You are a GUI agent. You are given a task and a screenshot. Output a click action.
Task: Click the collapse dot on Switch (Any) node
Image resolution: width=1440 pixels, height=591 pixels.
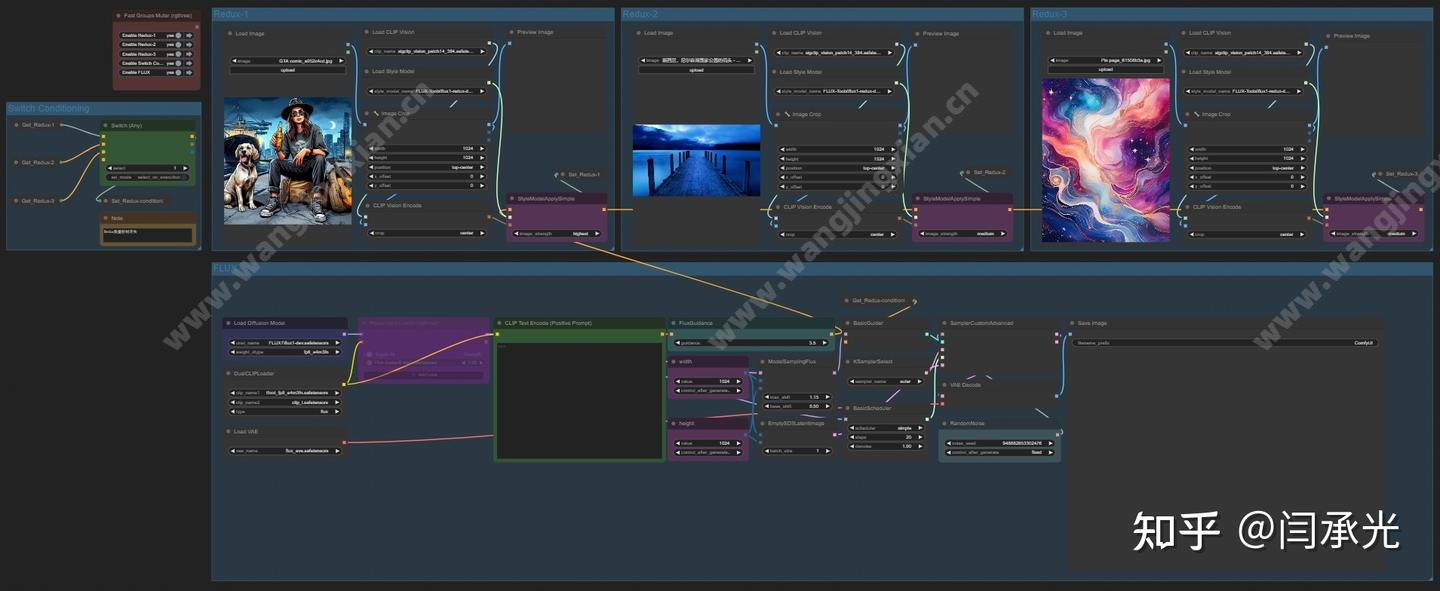105,125
